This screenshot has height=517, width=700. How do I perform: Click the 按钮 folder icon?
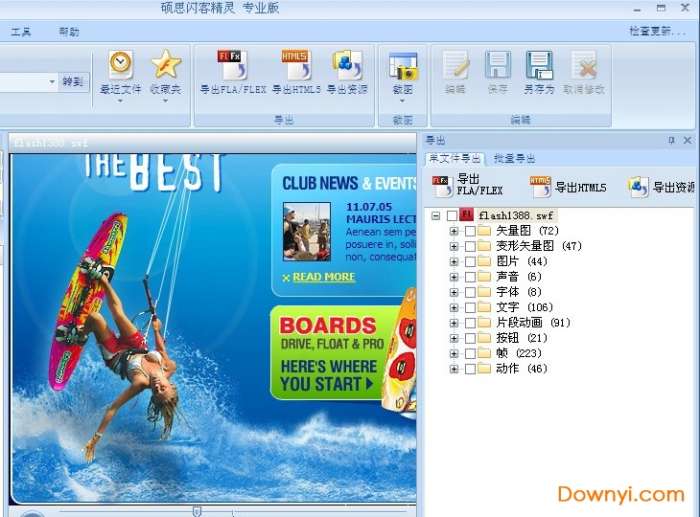click(x=484, y=338)
